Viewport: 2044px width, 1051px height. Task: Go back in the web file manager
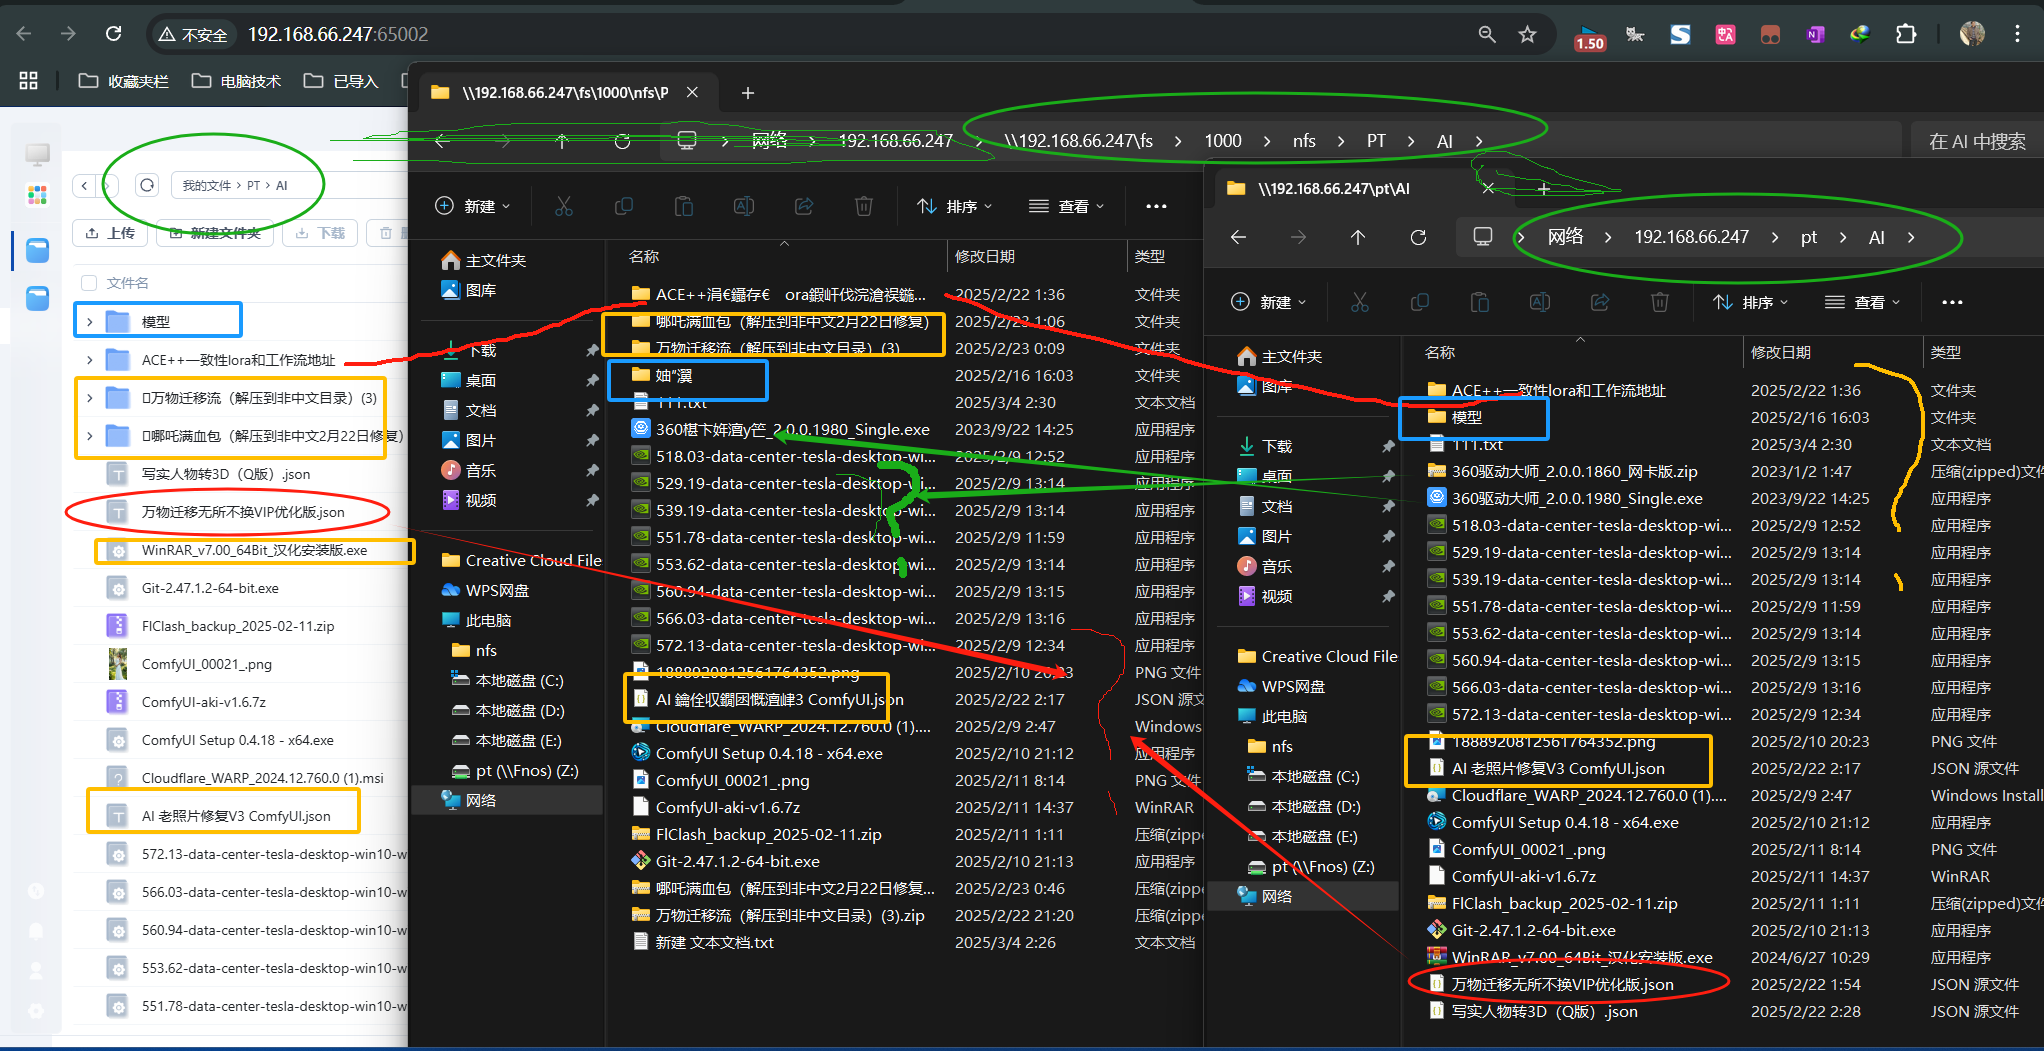(x=85, y=185)
